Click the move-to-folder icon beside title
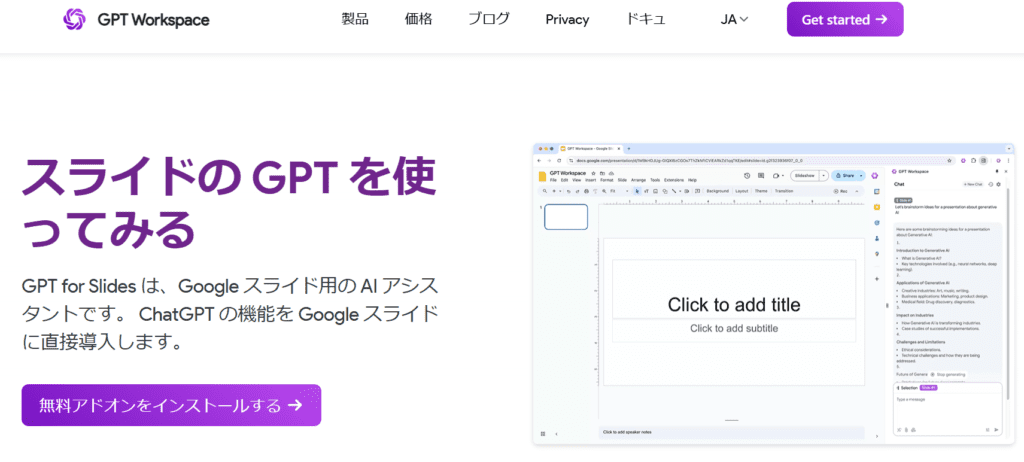The width and height of the screenshot is (1024, 462). pyautogui.click(x=602, y=173)
